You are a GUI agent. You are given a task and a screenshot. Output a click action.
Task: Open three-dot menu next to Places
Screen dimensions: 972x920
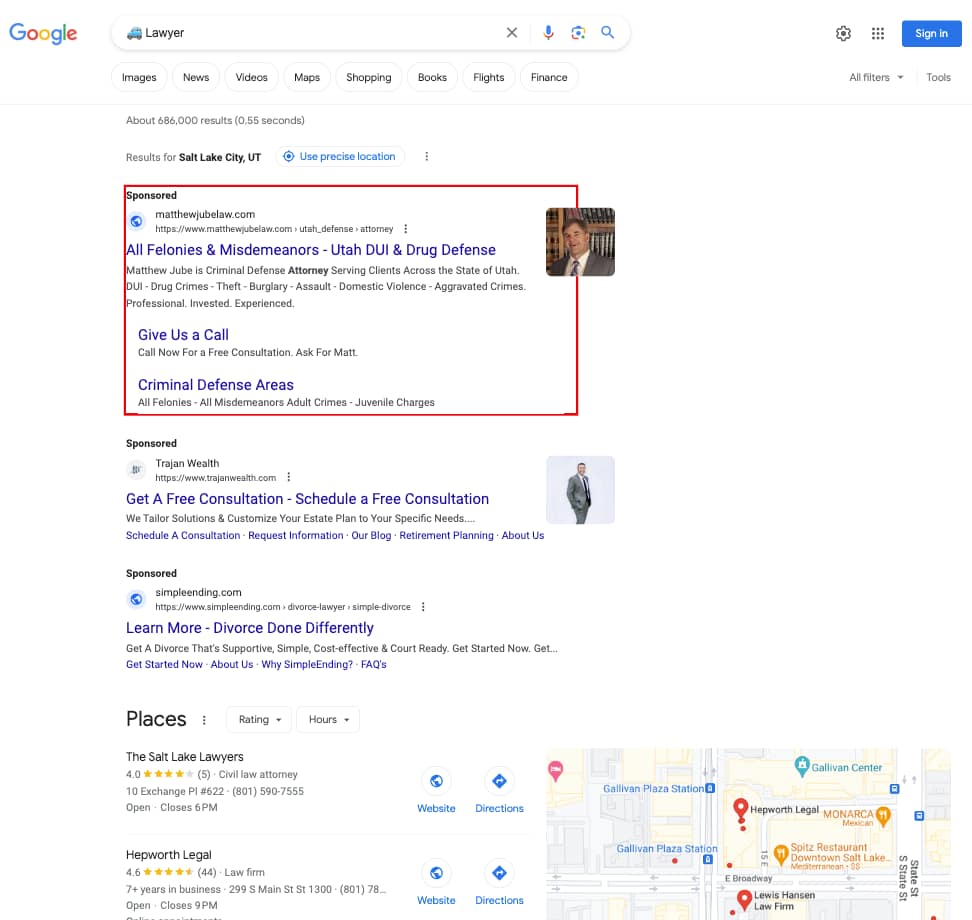(204, 720)
